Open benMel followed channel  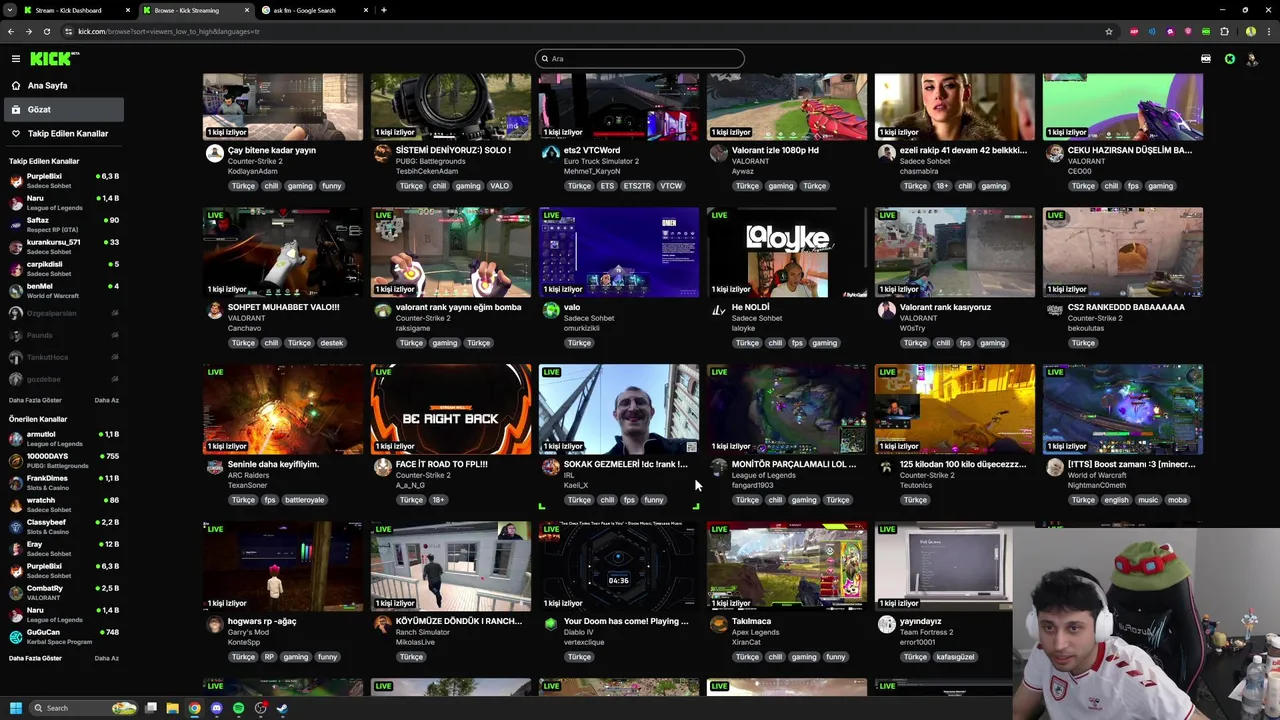point(64,291)
